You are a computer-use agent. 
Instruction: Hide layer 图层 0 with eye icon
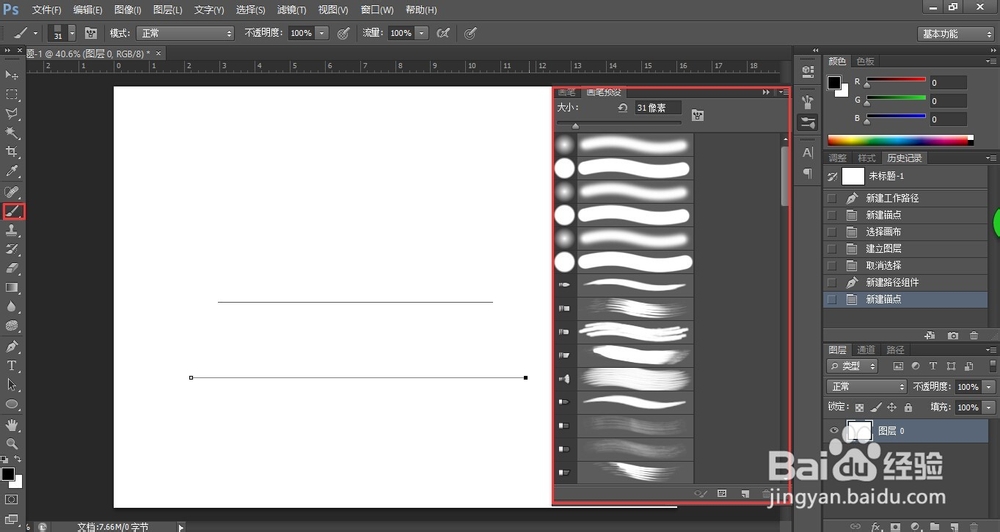[834, 431]
